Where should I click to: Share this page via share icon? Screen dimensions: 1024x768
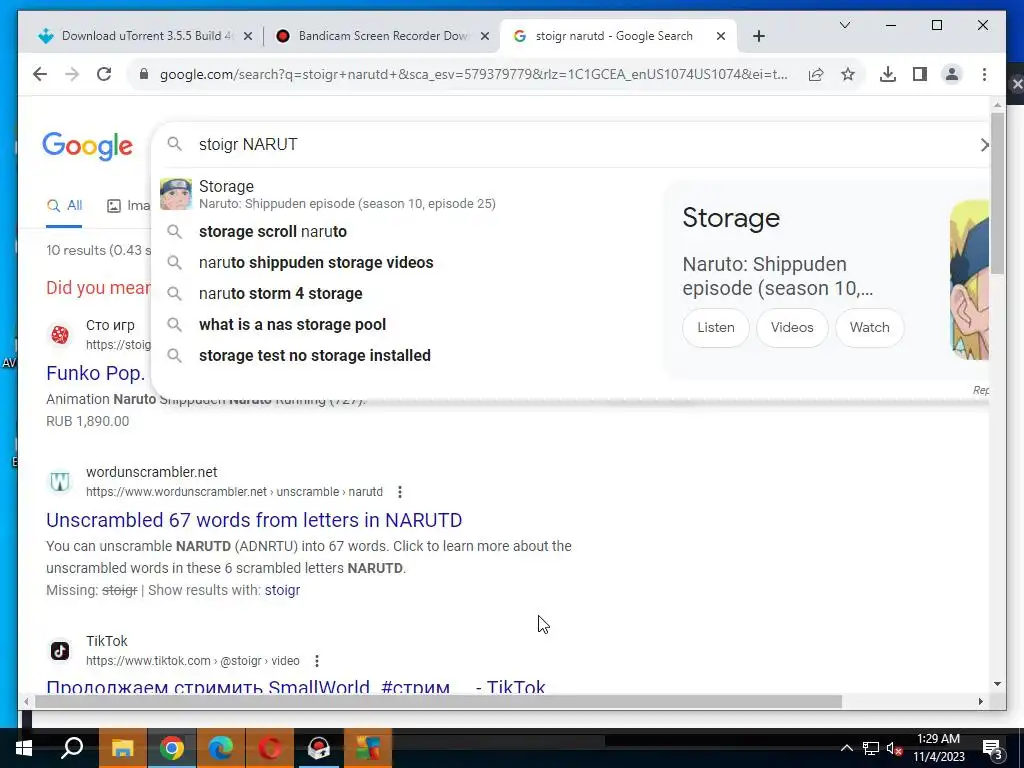[x=816, y=74]
